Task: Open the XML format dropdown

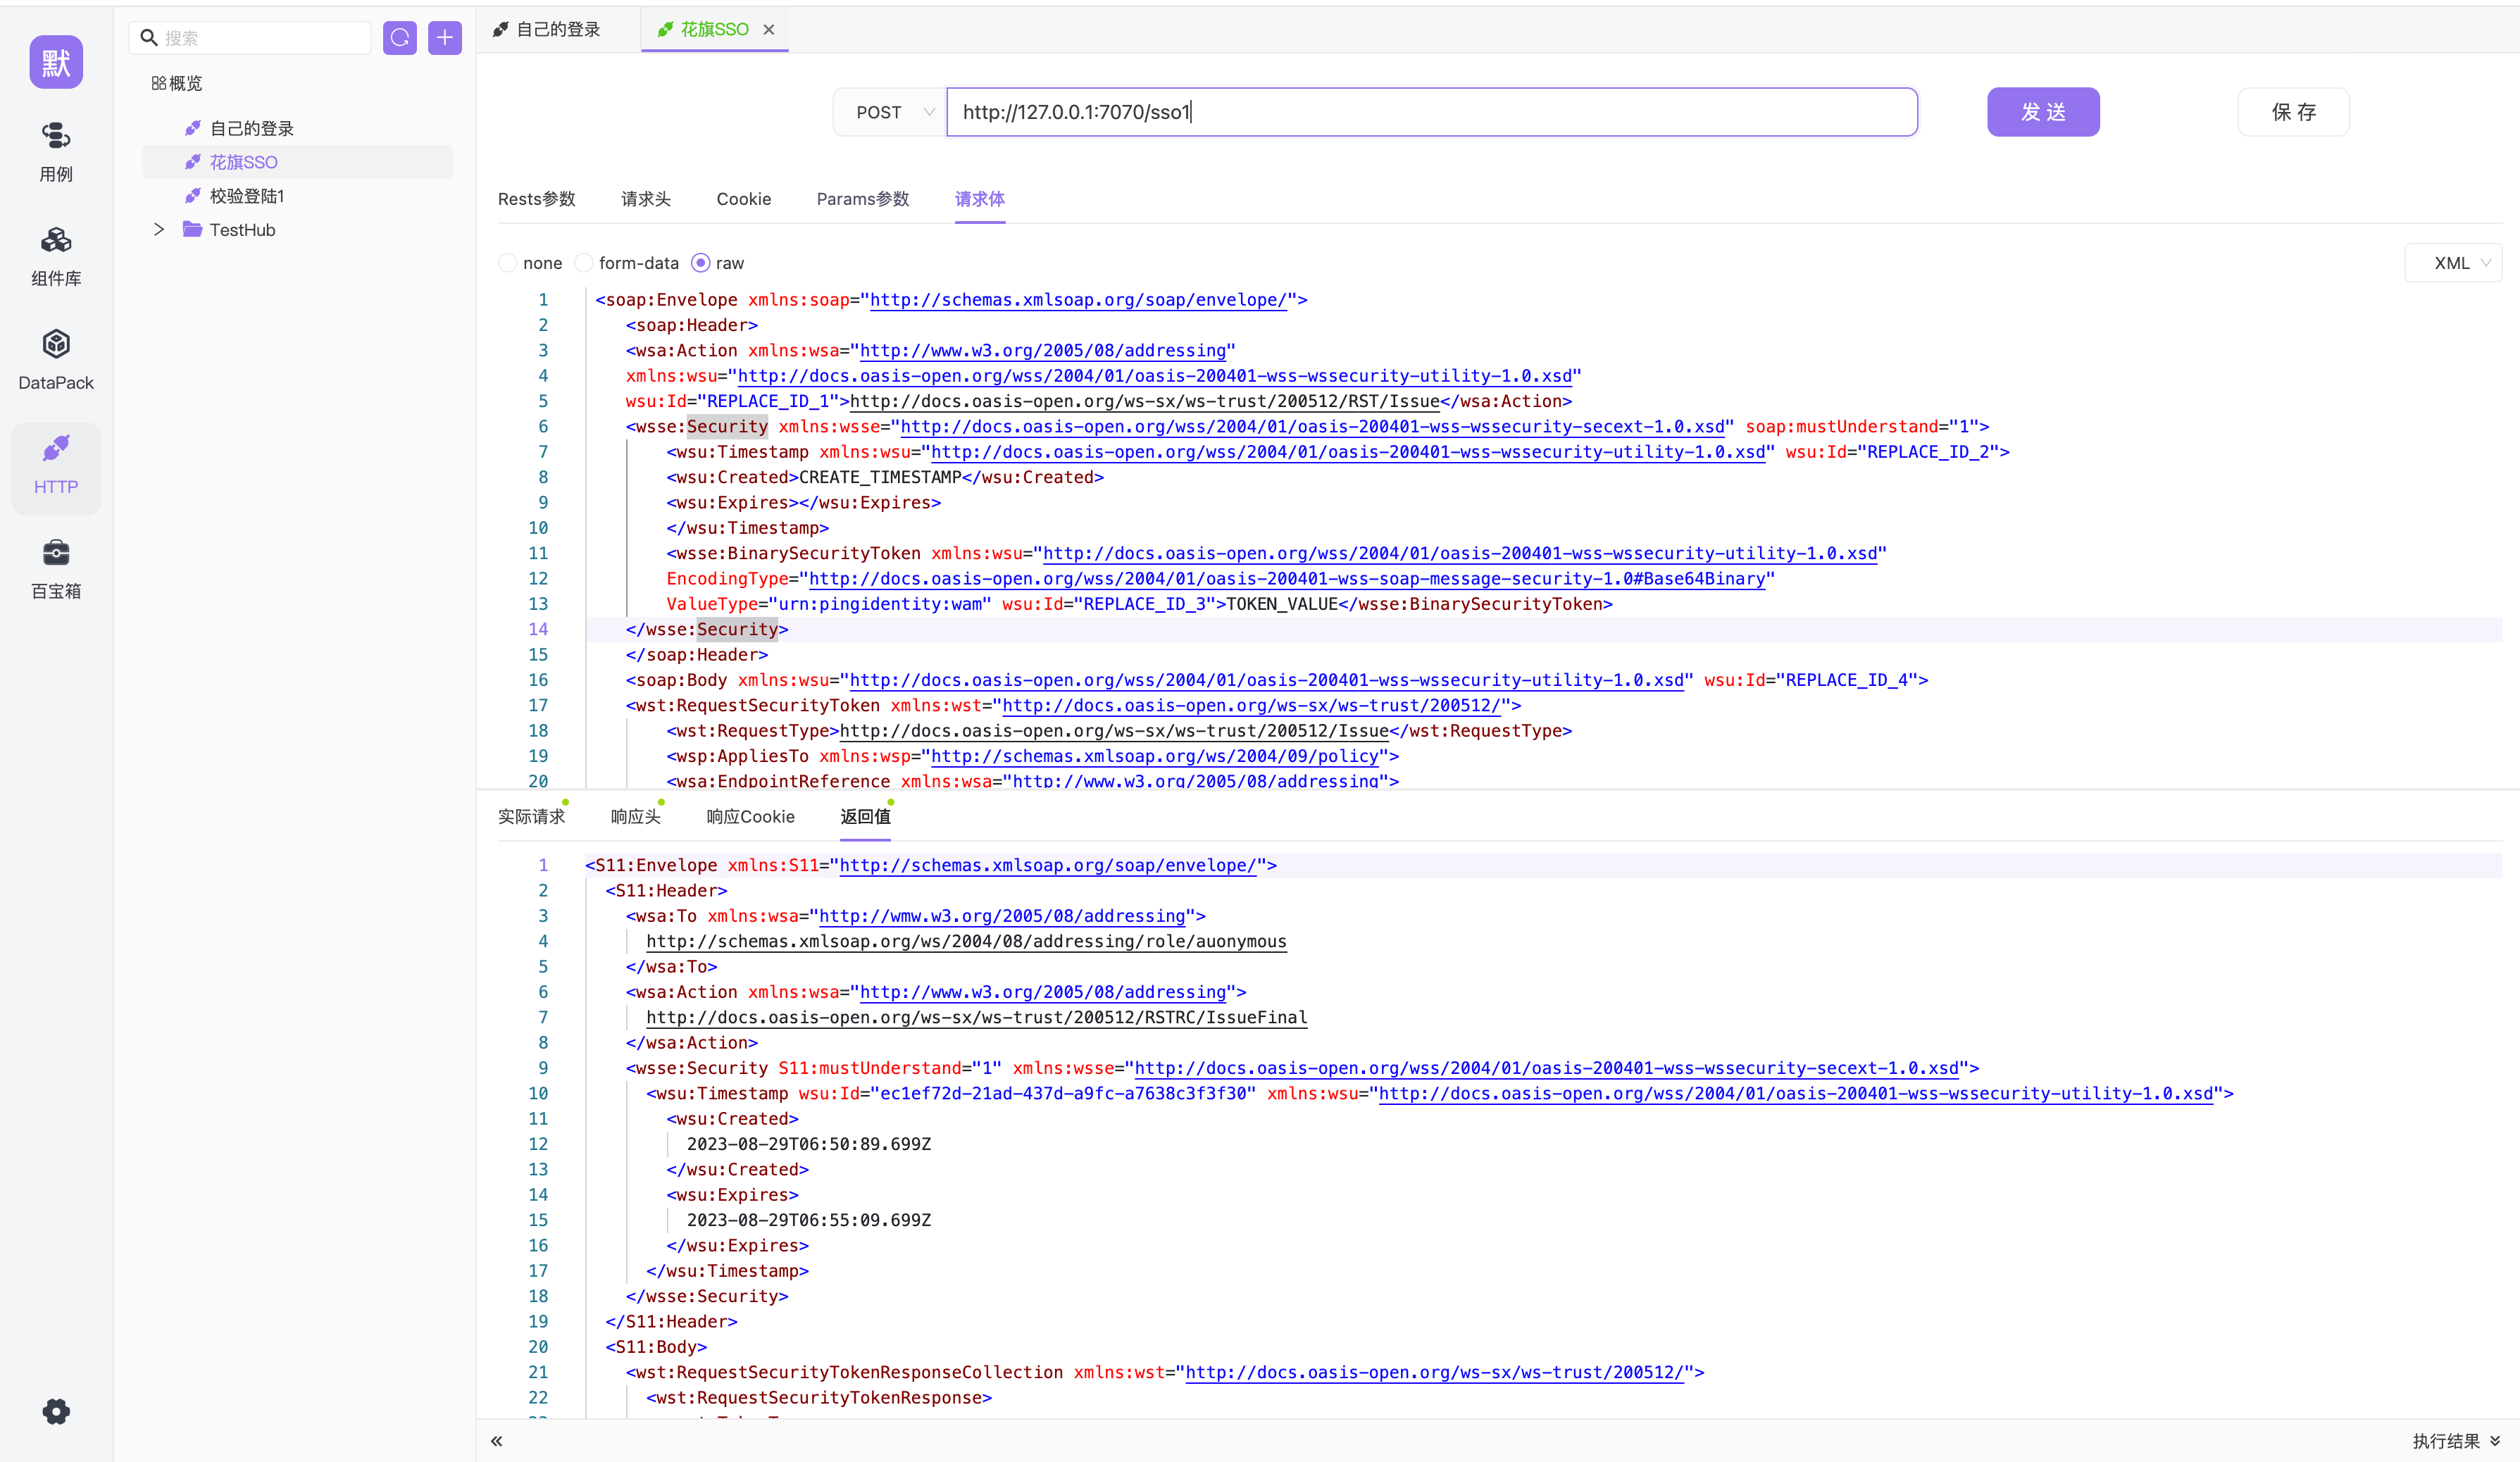Action: pos(2455,263)
